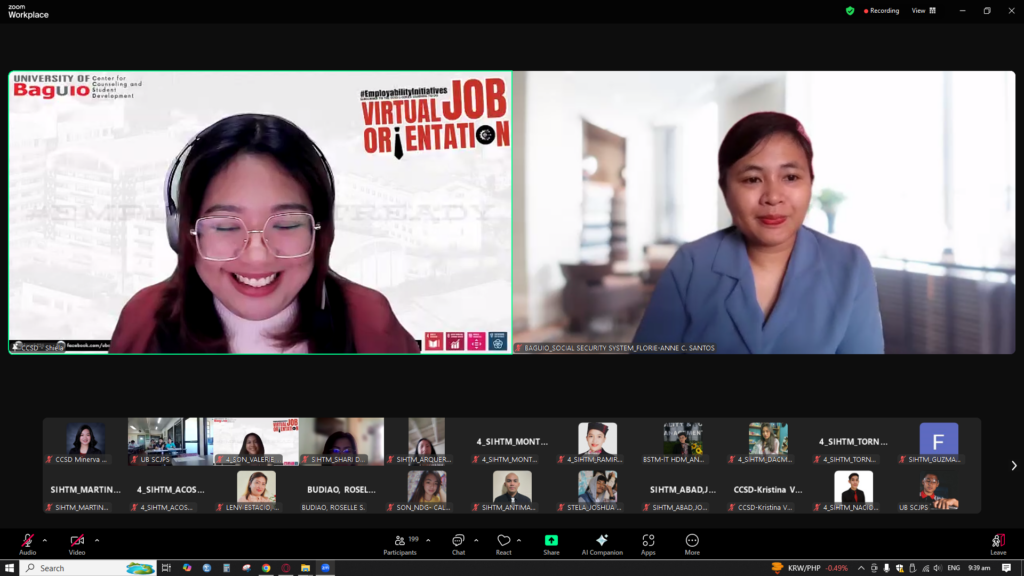Start camera with the Video icon
Screen dimensions: 1024x576
pyautogui.click(x=77, y=543)
